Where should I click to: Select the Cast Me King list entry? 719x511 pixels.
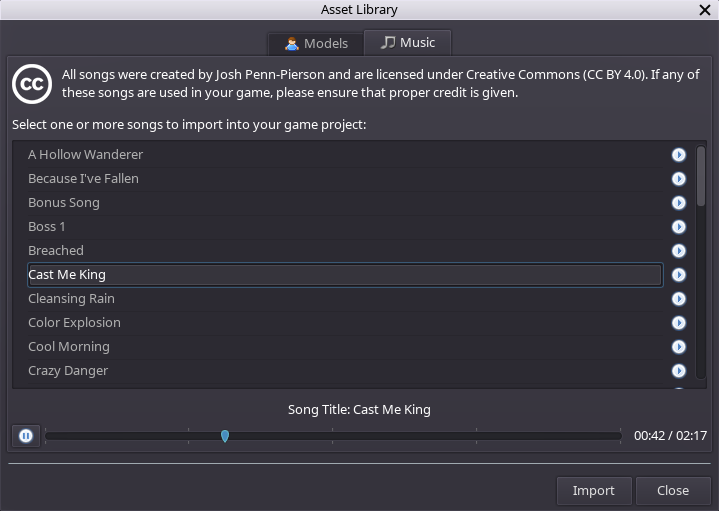click(344, 275)
